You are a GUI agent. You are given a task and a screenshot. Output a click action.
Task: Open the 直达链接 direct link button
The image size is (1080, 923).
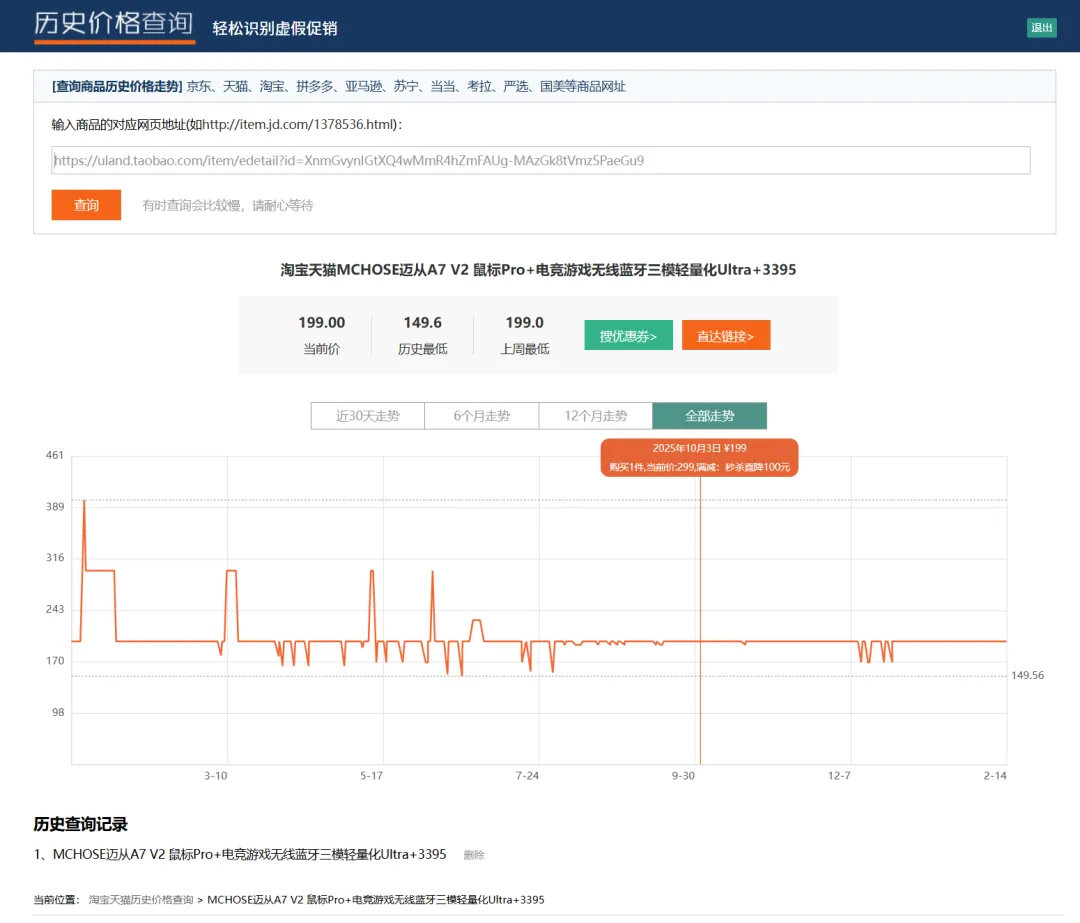point(726,335)
